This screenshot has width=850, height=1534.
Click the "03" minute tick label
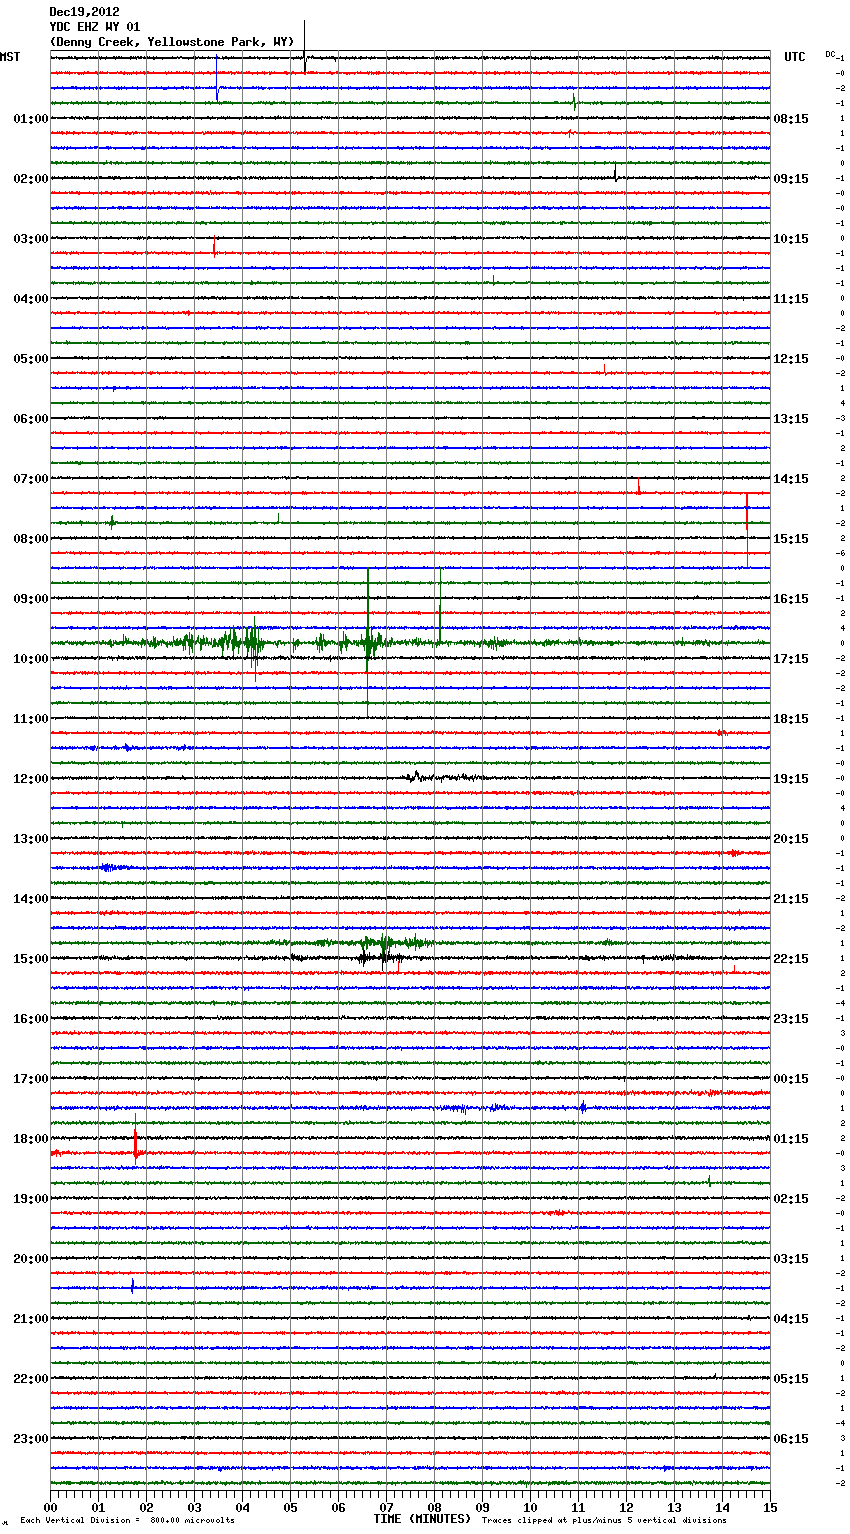pos(194,1507)
